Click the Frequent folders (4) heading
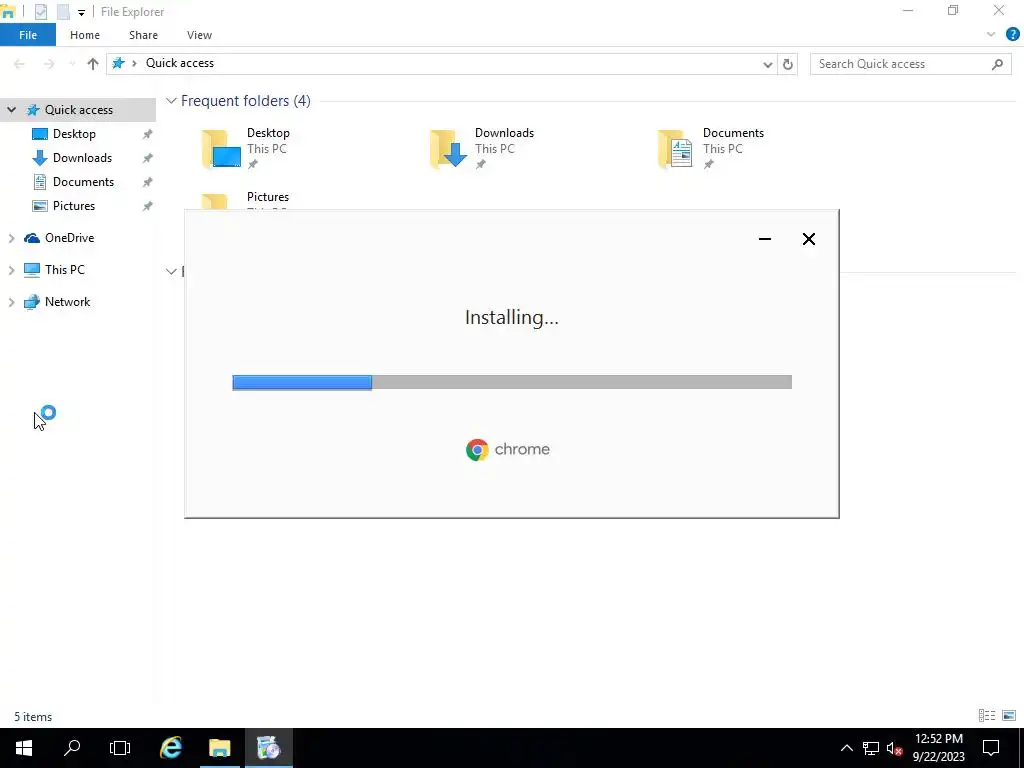1024x768 pixels. 246,101
